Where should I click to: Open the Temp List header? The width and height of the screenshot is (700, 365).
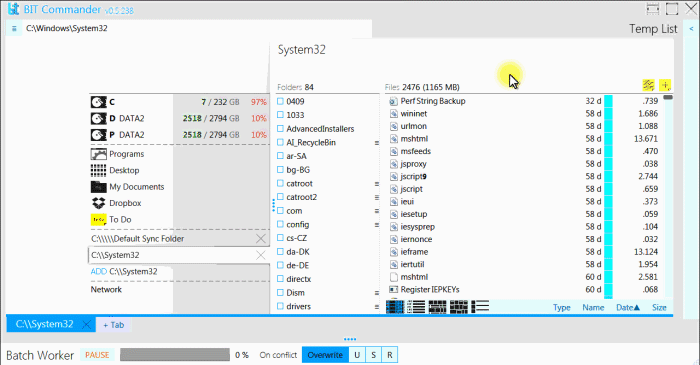pos(653,29)
